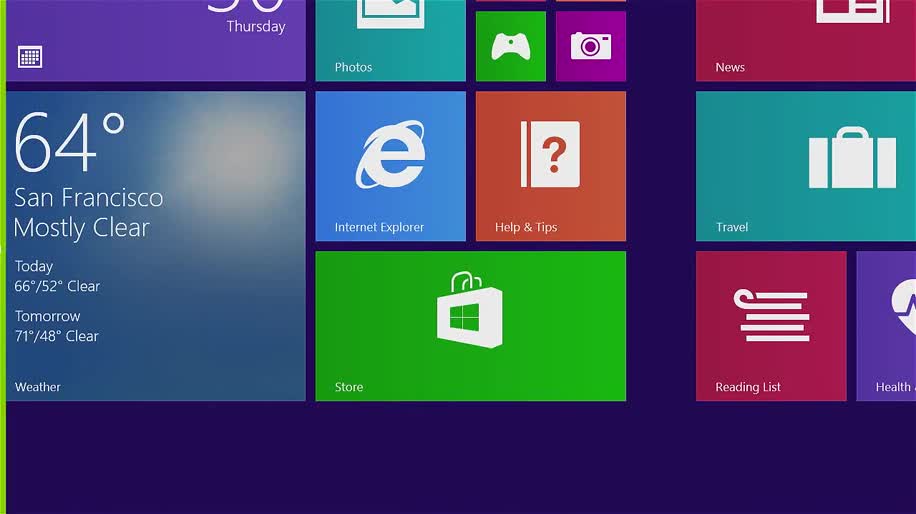Screen dimensions: 916x514
Task: Open the Weather tile for San Francisco
Action: click(x=156, y=246)
